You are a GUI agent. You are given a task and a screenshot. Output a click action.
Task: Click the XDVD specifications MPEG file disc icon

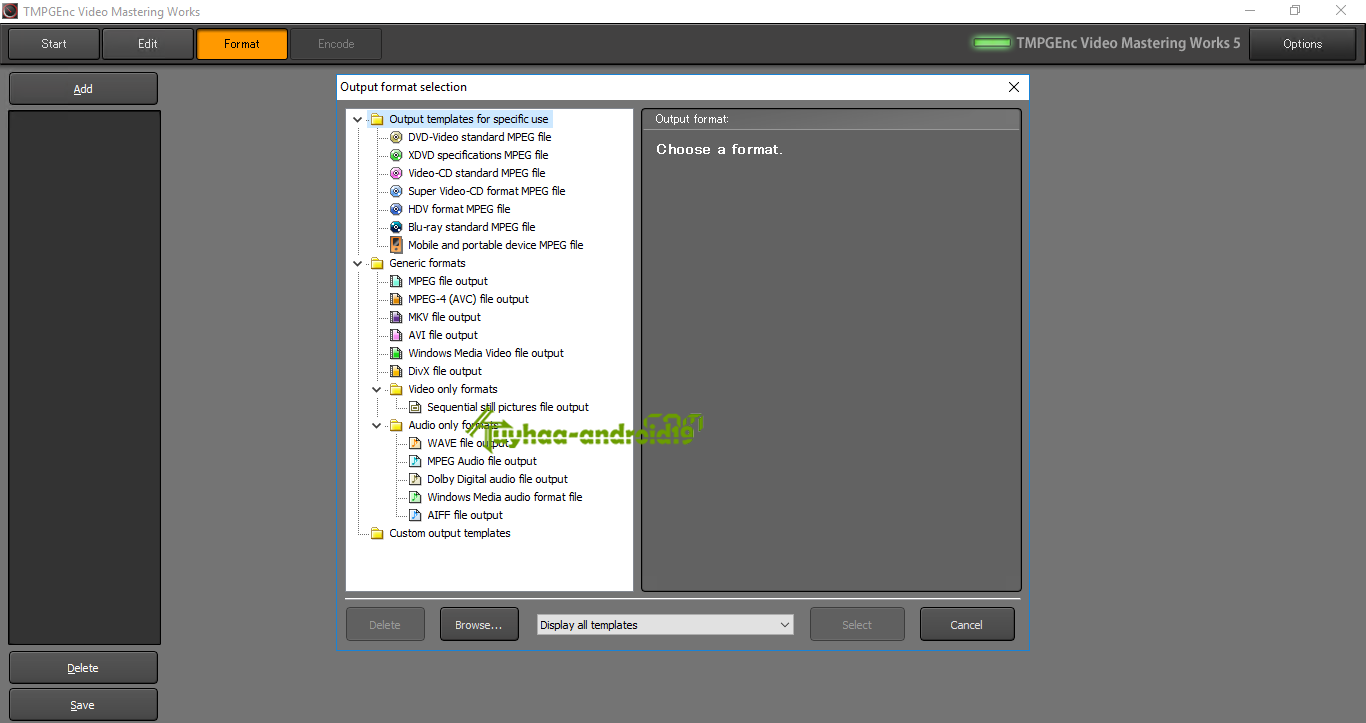pos(396,155)
